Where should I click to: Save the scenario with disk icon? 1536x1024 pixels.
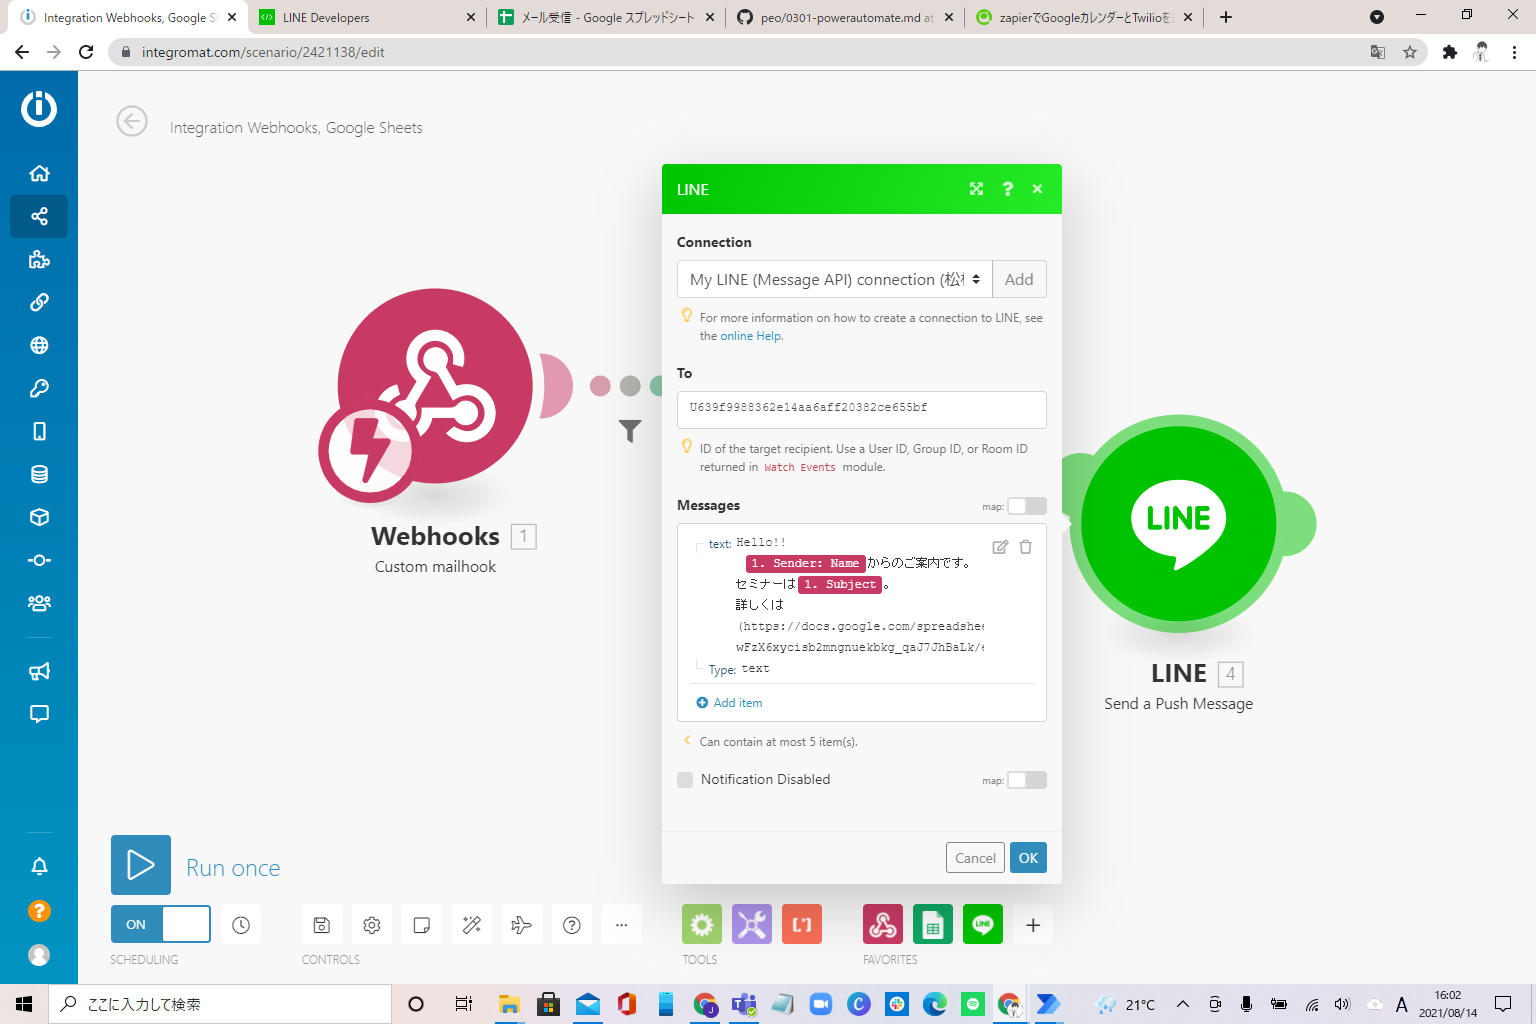click(322, 925)
